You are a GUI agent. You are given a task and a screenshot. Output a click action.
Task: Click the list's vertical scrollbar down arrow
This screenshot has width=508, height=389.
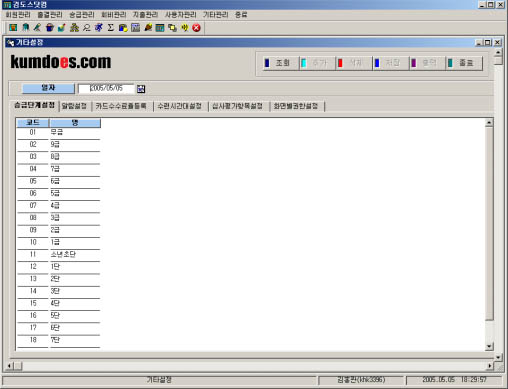(x=489, y=347)
